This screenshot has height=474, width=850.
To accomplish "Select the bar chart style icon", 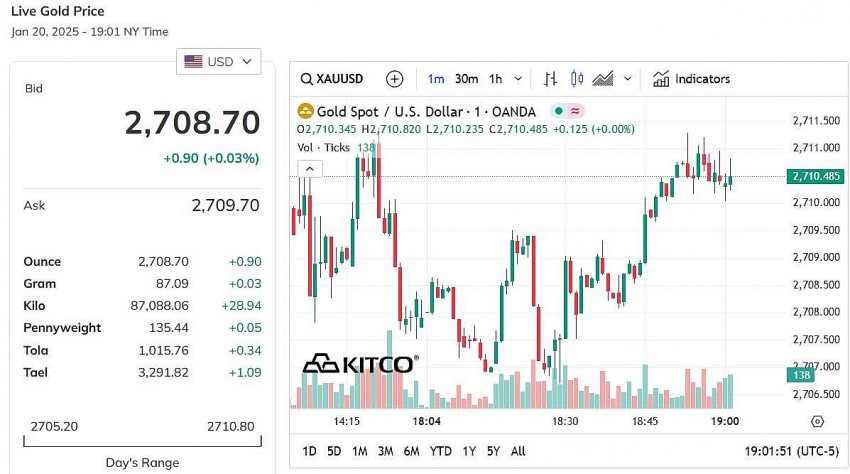I will [550, 79].
